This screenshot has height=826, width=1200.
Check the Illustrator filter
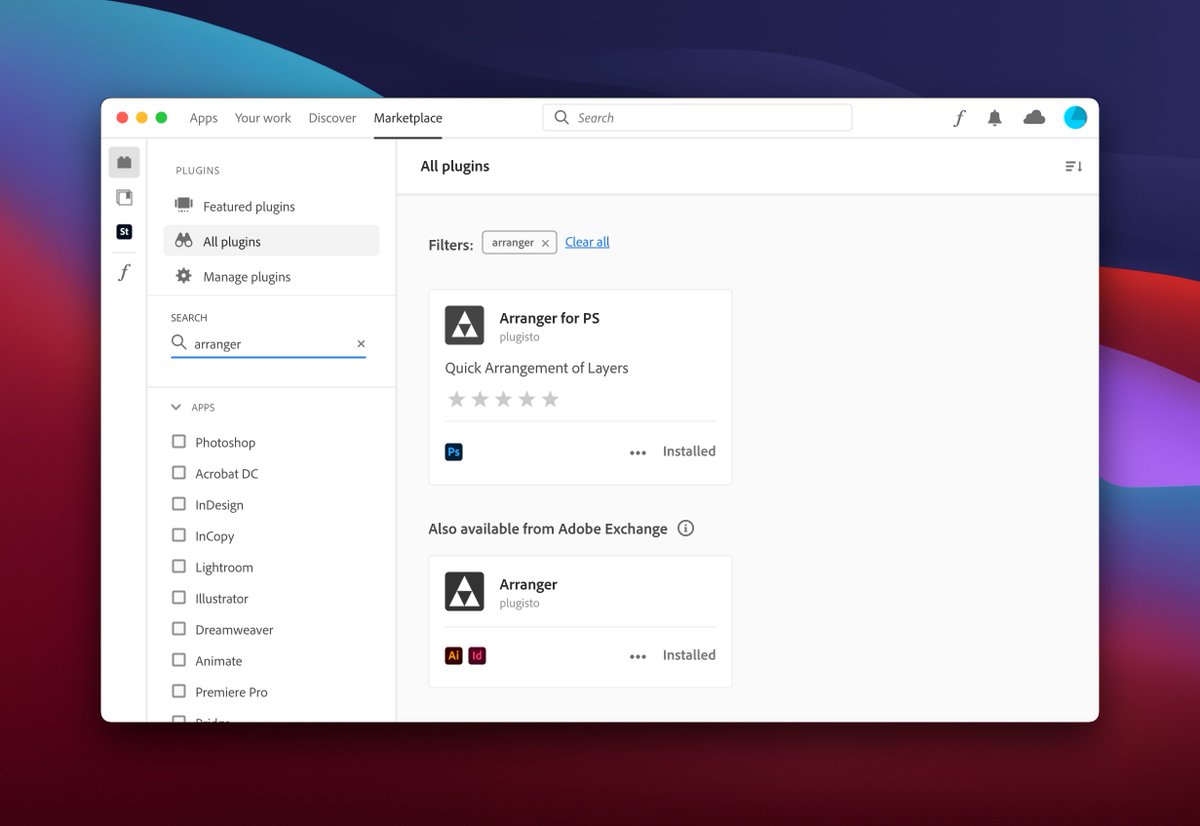click(x=179, y=597)
